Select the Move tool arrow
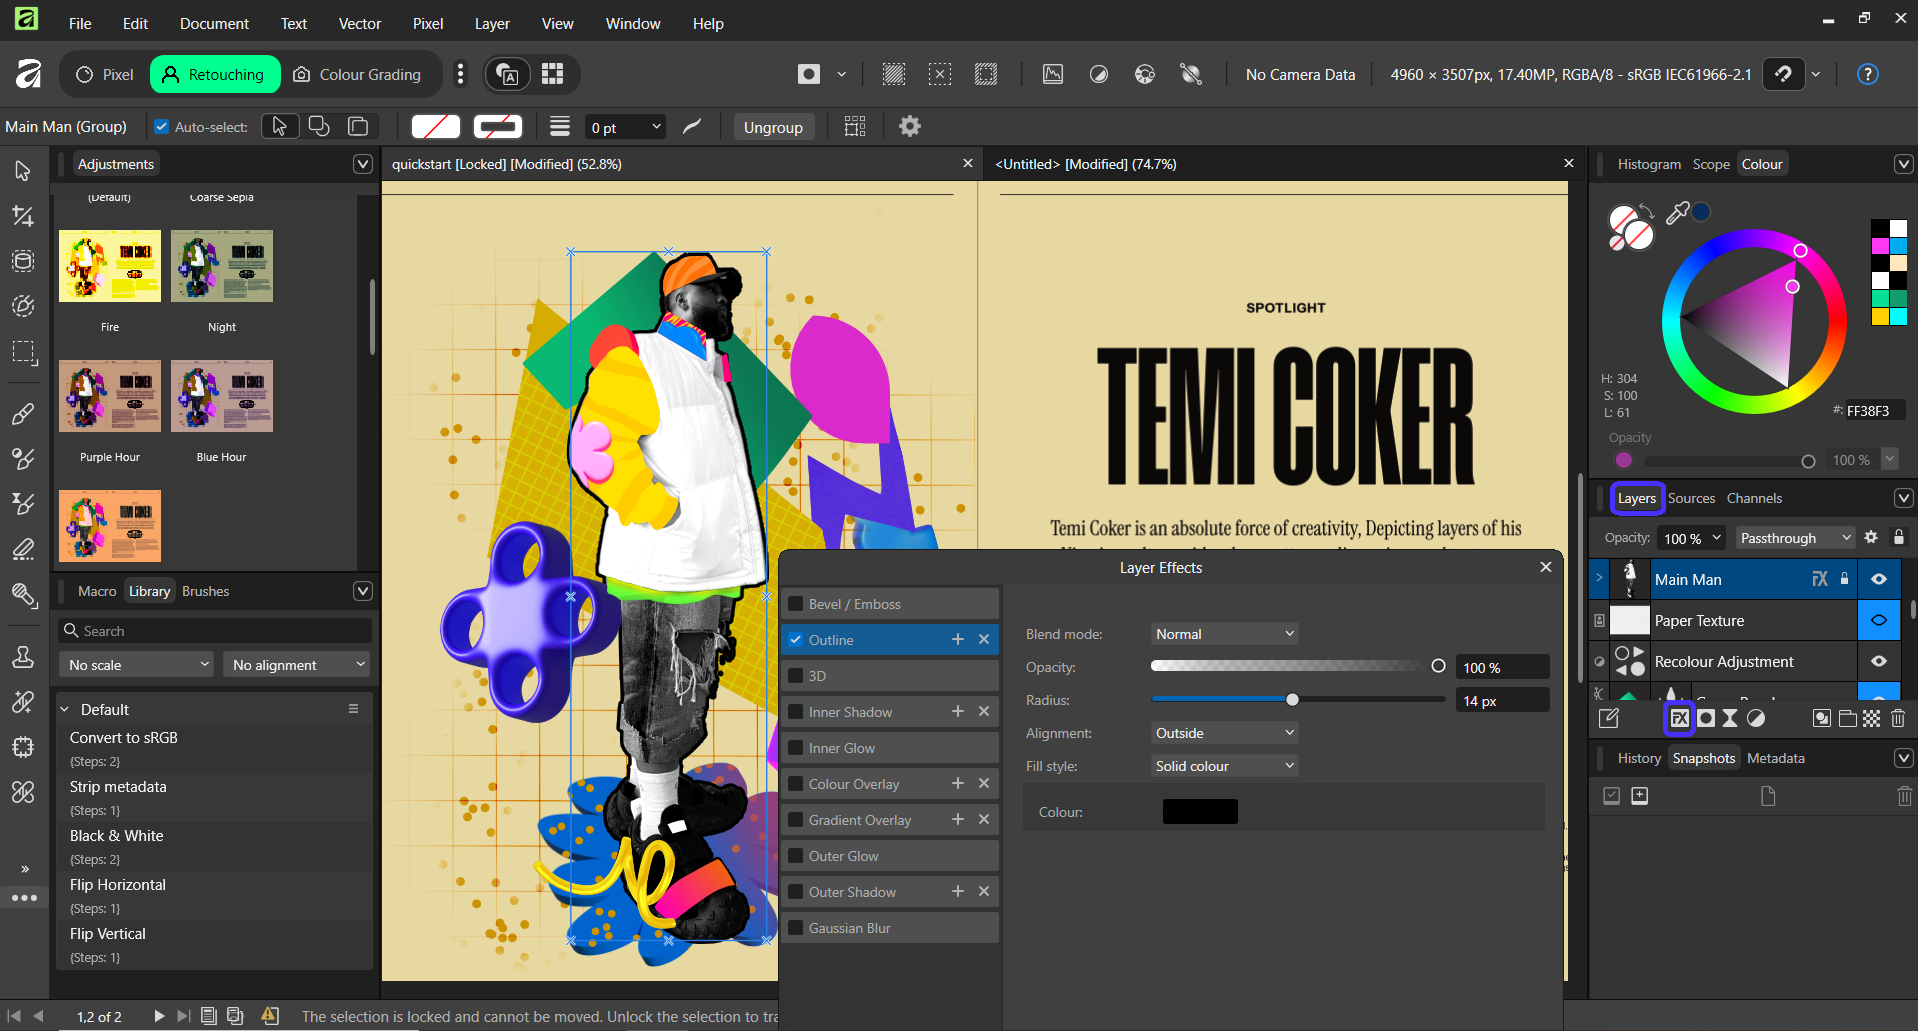Viewport: 1918px width, 1031px height. (x=23, y=171)
